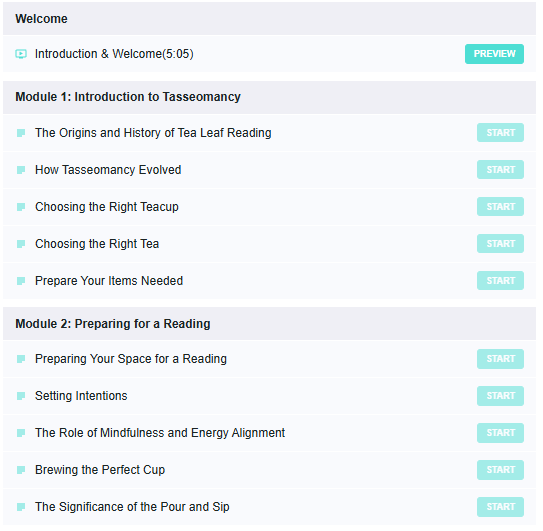Image resolution: width=543 pixels, height=531 pixels.
Task: Click lesson icon beside Significance of Pour and Sip
Action: coord(21,507)
